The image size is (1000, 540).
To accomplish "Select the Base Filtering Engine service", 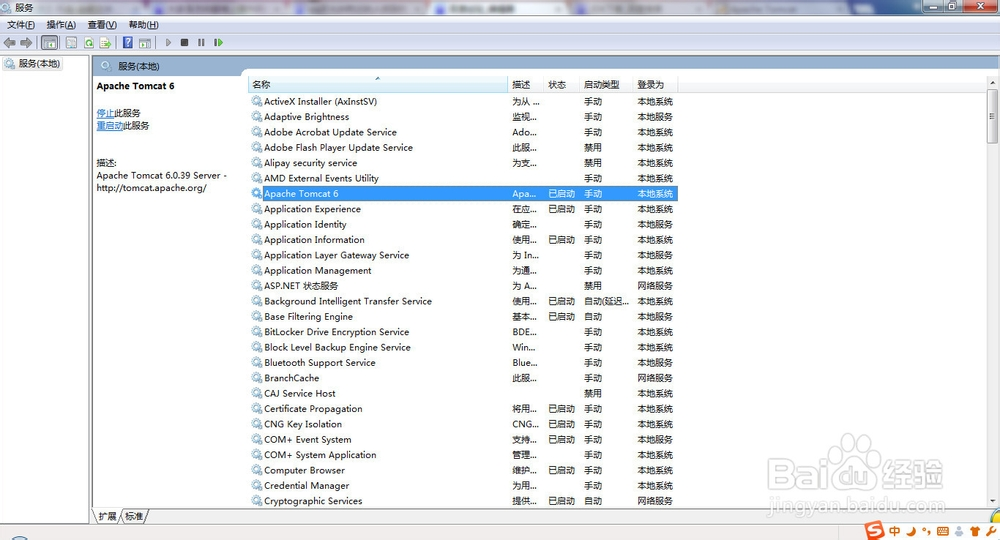I will 462,316.
